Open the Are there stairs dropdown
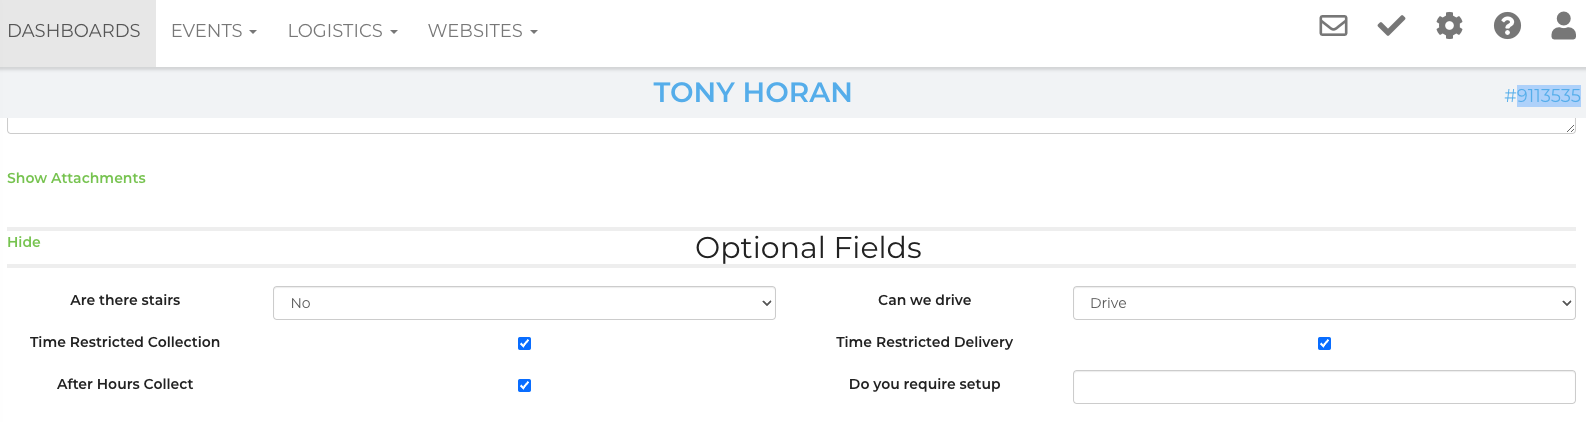The width and height of the screenshot is (1586, 422). click(524, 303)
